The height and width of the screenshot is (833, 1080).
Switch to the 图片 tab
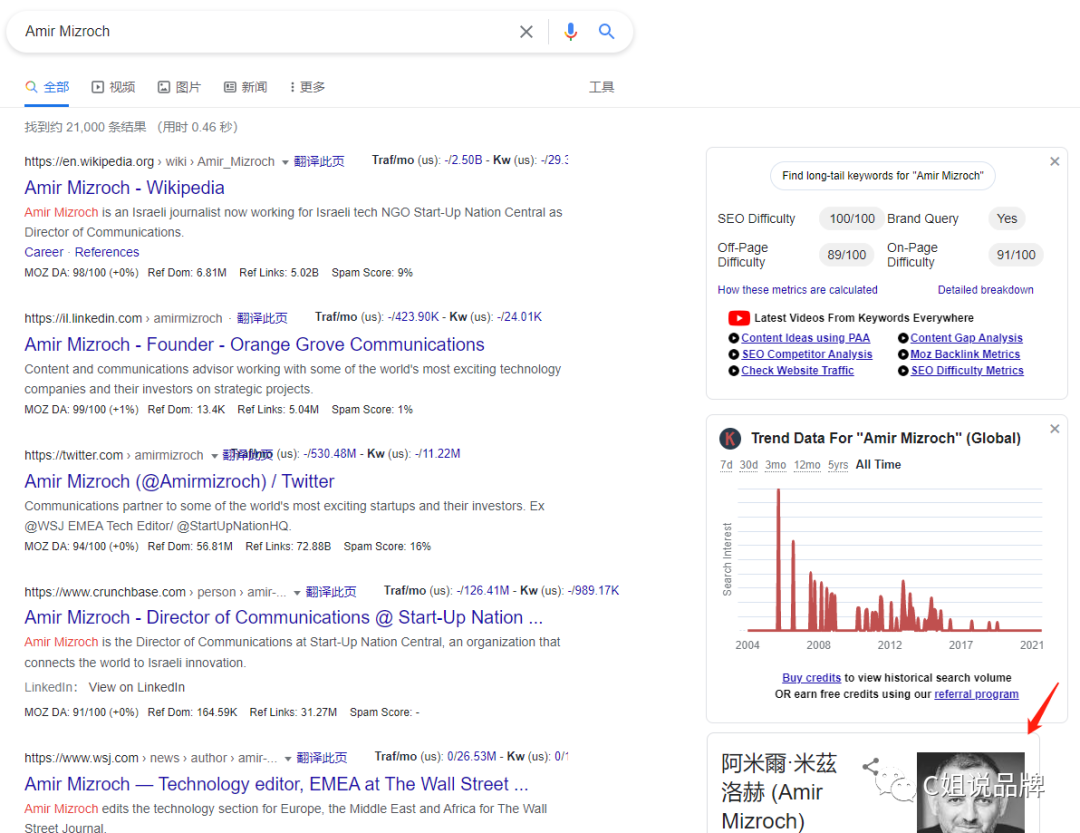coord(188,87)
